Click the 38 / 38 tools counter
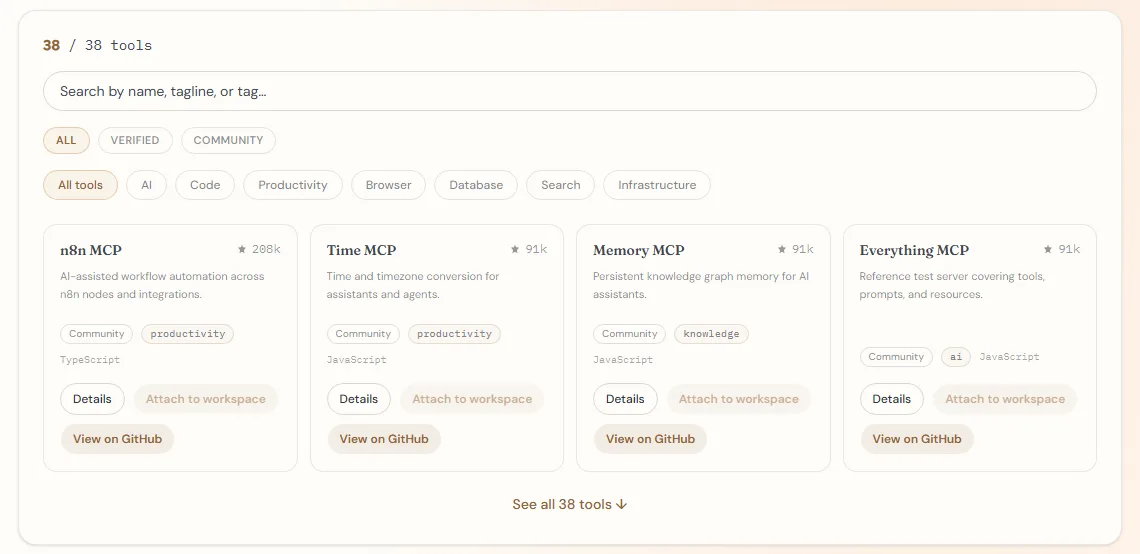 click(97, 45)
